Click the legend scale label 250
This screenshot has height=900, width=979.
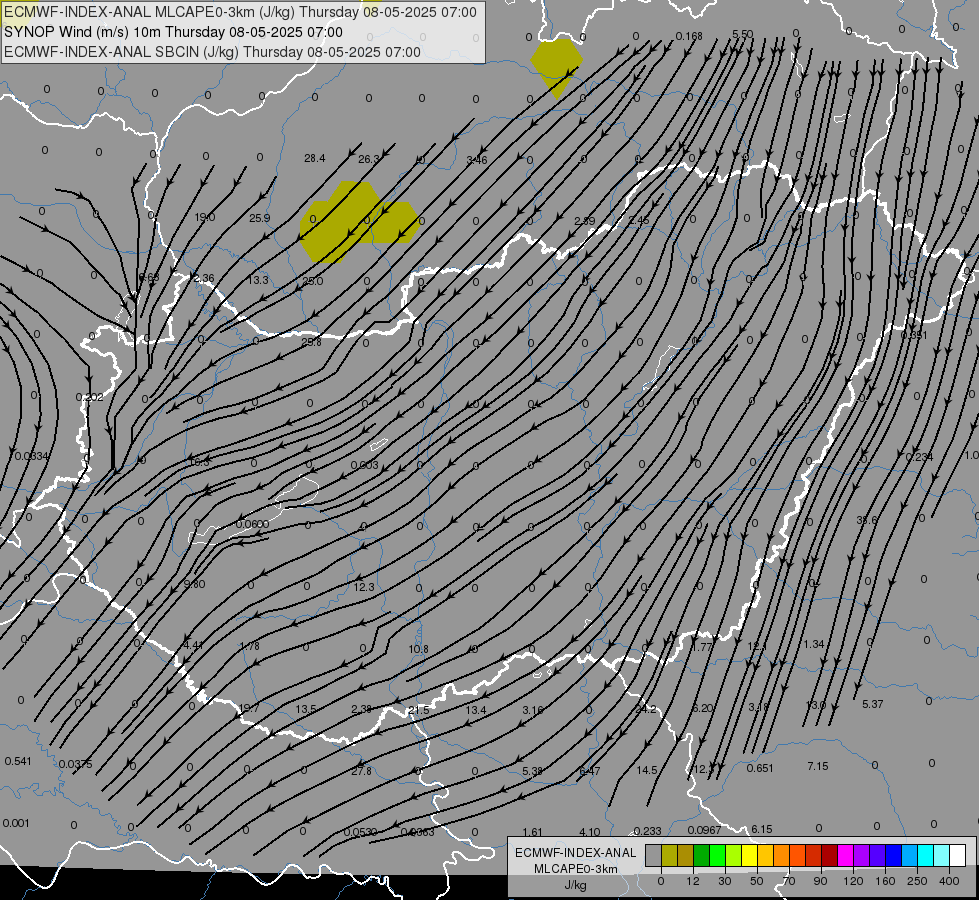[x=917, y=881]
